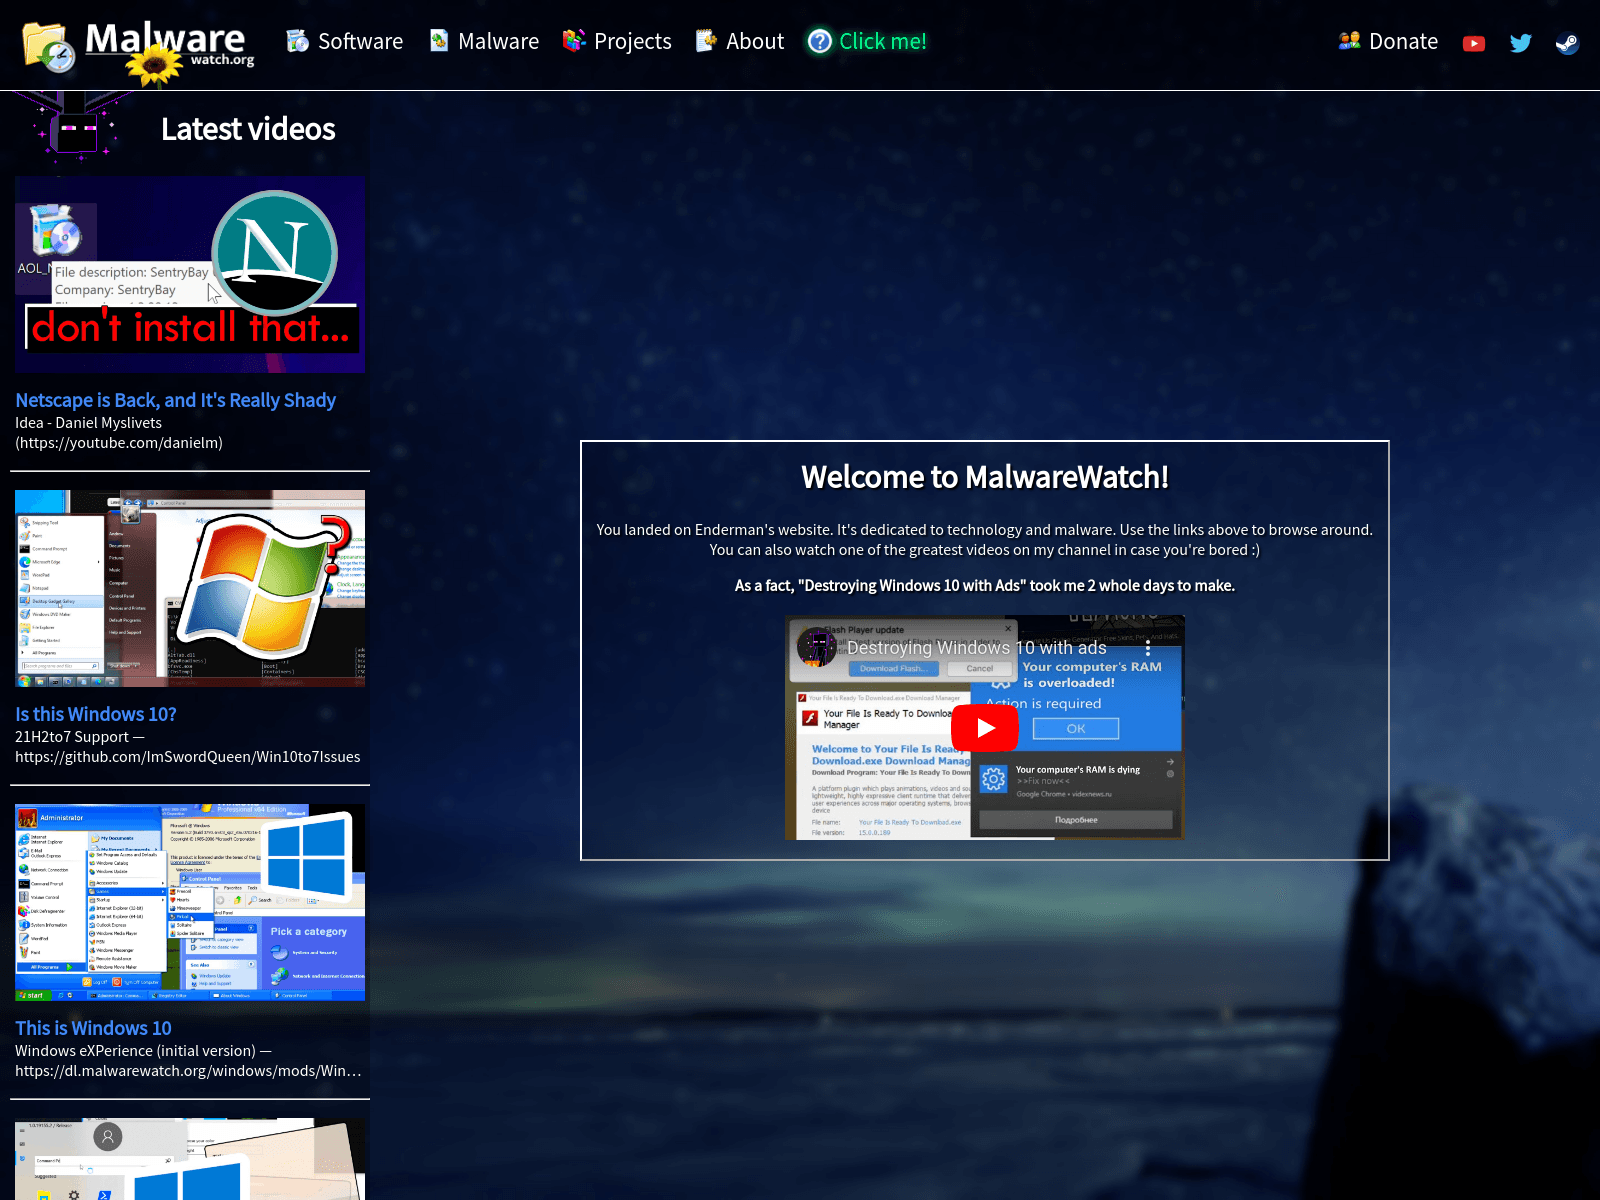Viewport: 1600px width, 1200px height.
Task: Play the embedded YouTube video
Action: [985, 728]
